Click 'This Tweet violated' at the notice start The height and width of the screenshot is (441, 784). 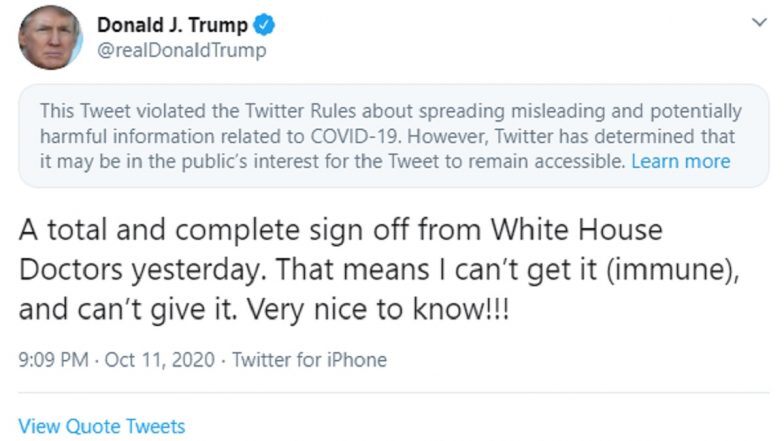tap(123, 111)
